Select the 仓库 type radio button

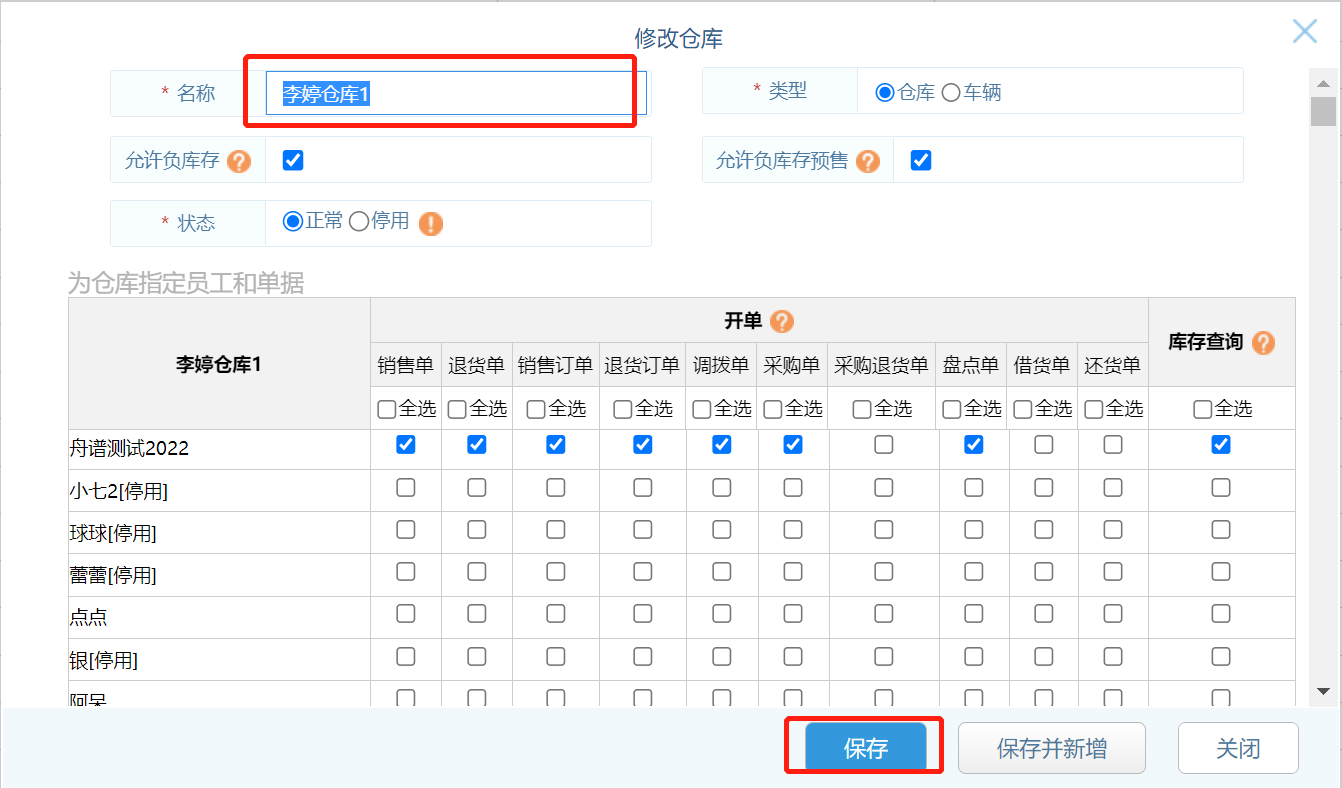(x=884, y=93)
